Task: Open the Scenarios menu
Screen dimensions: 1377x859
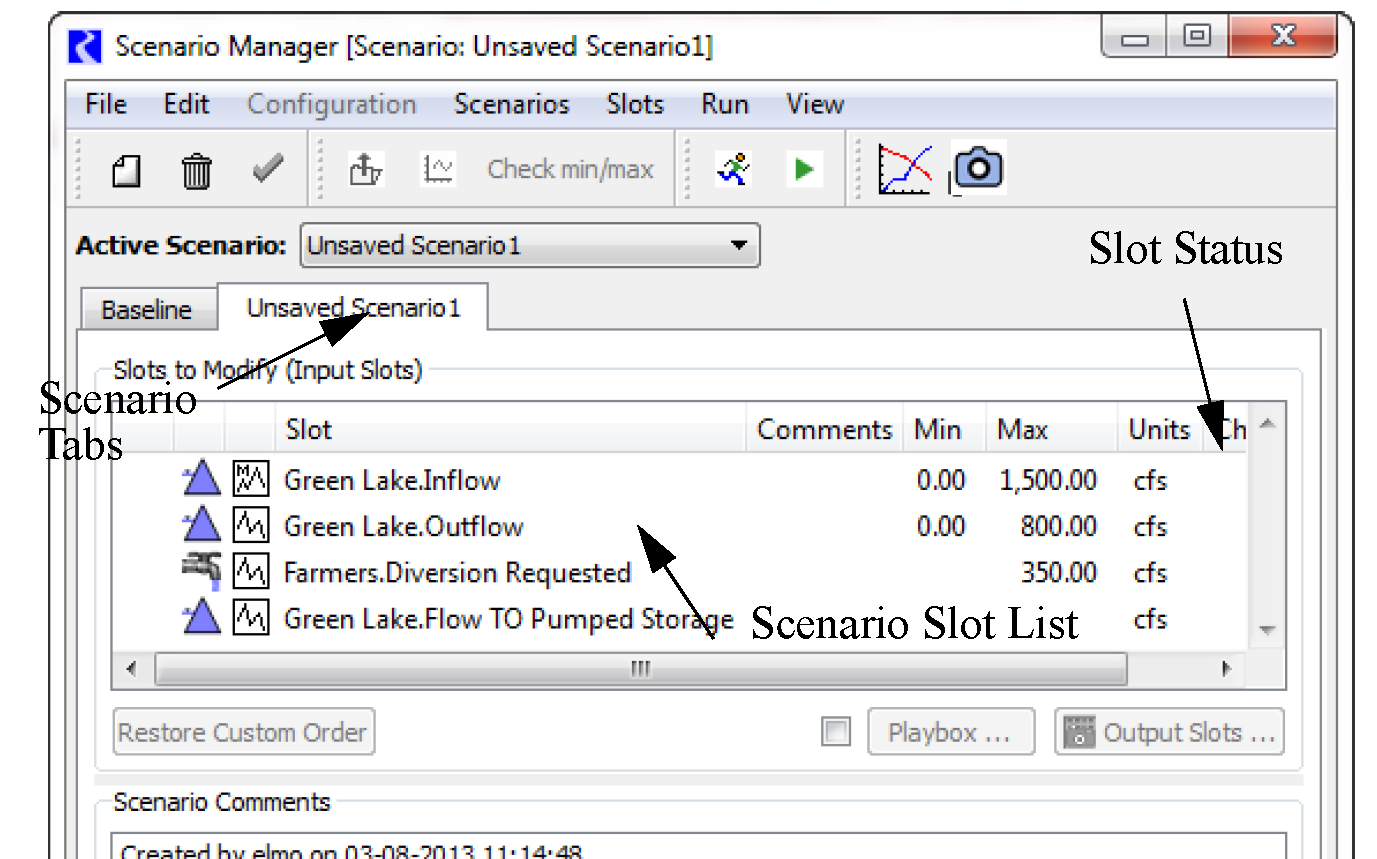Action: click(511, 105)
